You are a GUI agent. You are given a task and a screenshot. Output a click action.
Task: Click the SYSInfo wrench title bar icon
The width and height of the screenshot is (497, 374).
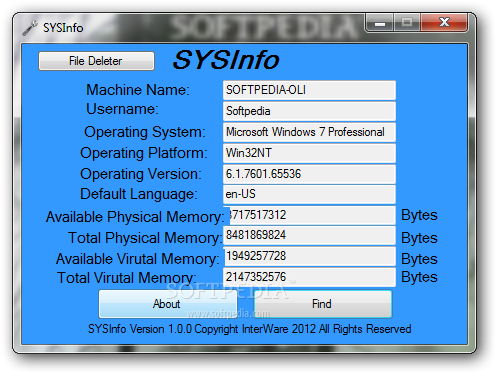click(x=30, y=28)
